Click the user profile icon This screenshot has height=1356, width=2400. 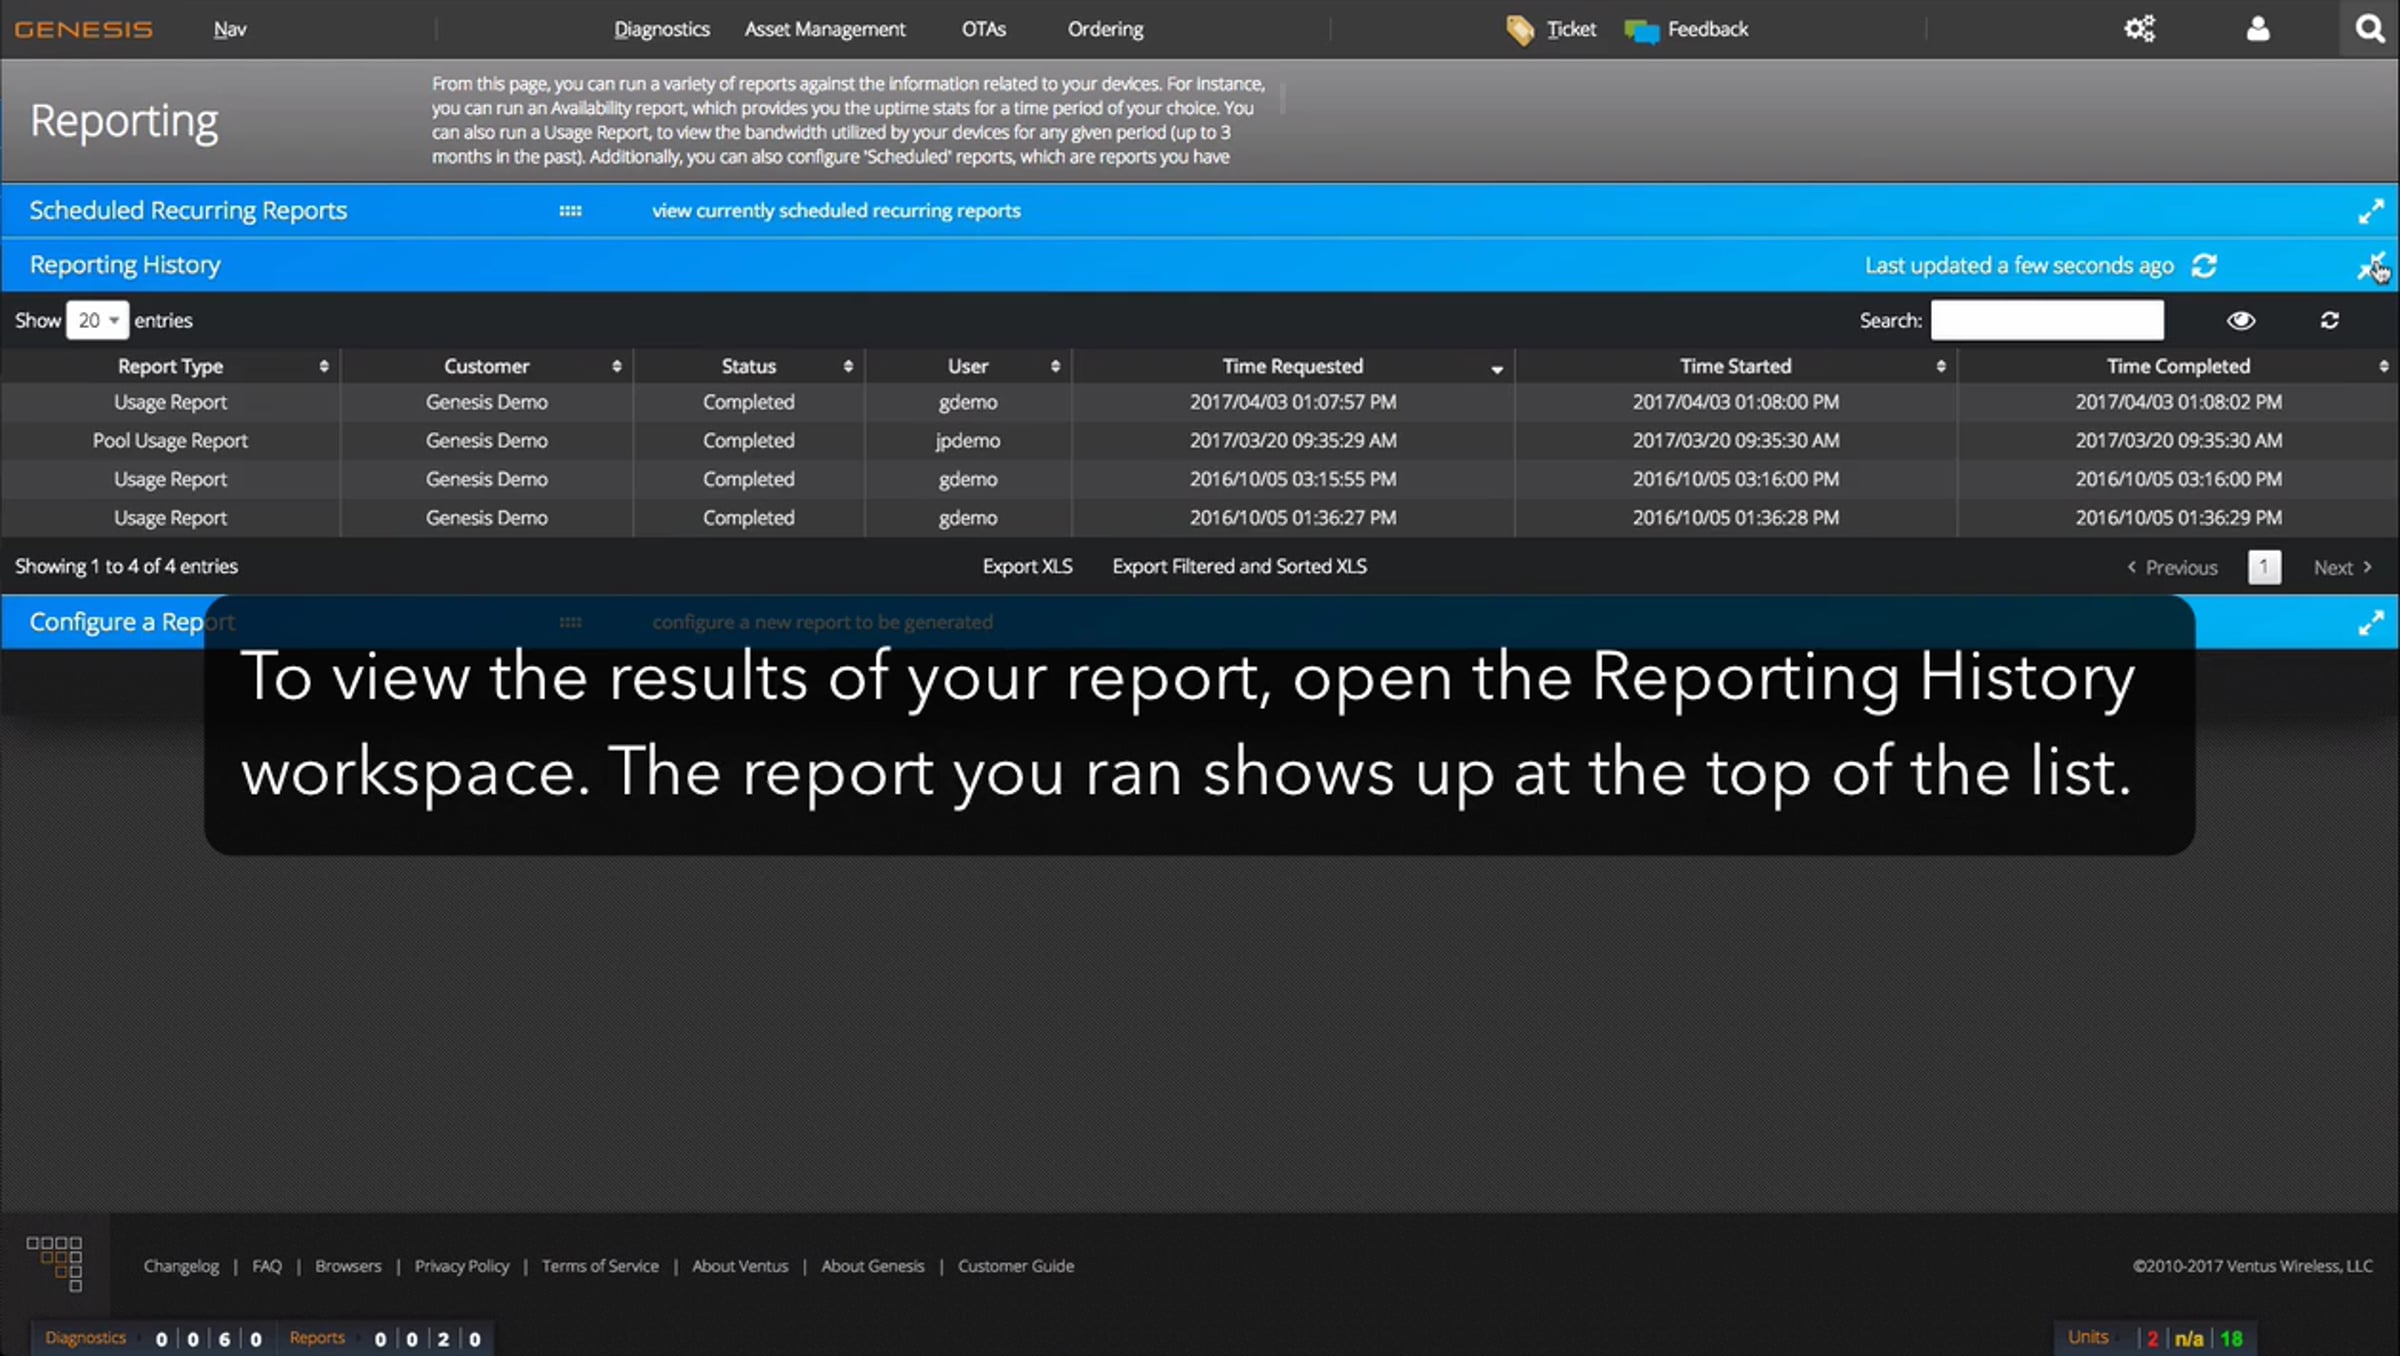[x=2258, y=29]
